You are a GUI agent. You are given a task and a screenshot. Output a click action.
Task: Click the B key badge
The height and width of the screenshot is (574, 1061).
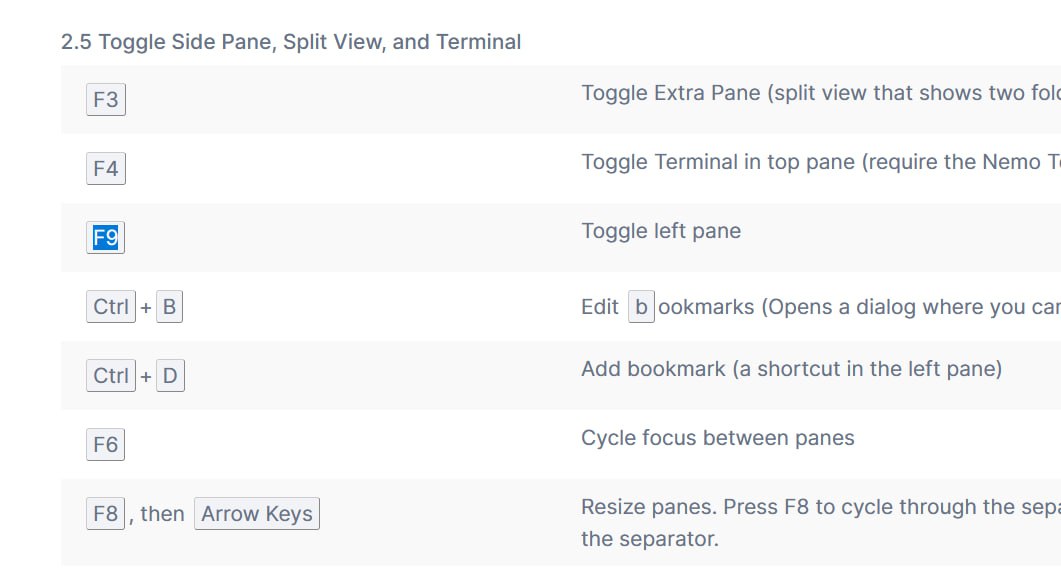pyautogui.click(x=169, y=307)
